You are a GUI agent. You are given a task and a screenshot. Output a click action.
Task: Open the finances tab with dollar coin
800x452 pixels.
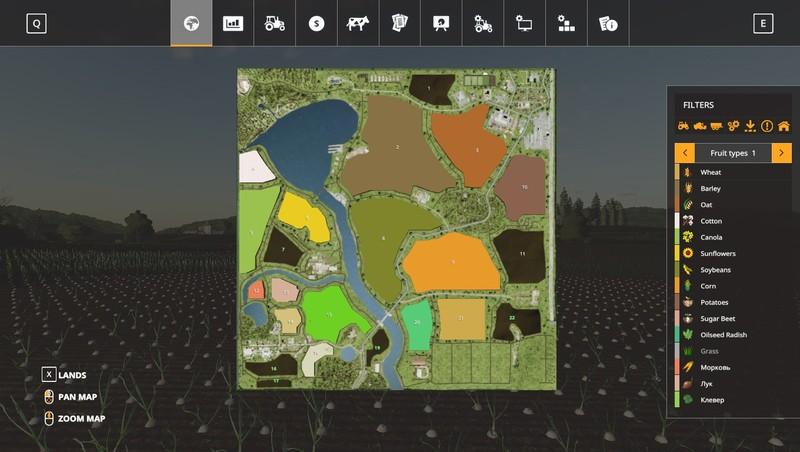tap(316, 23)
